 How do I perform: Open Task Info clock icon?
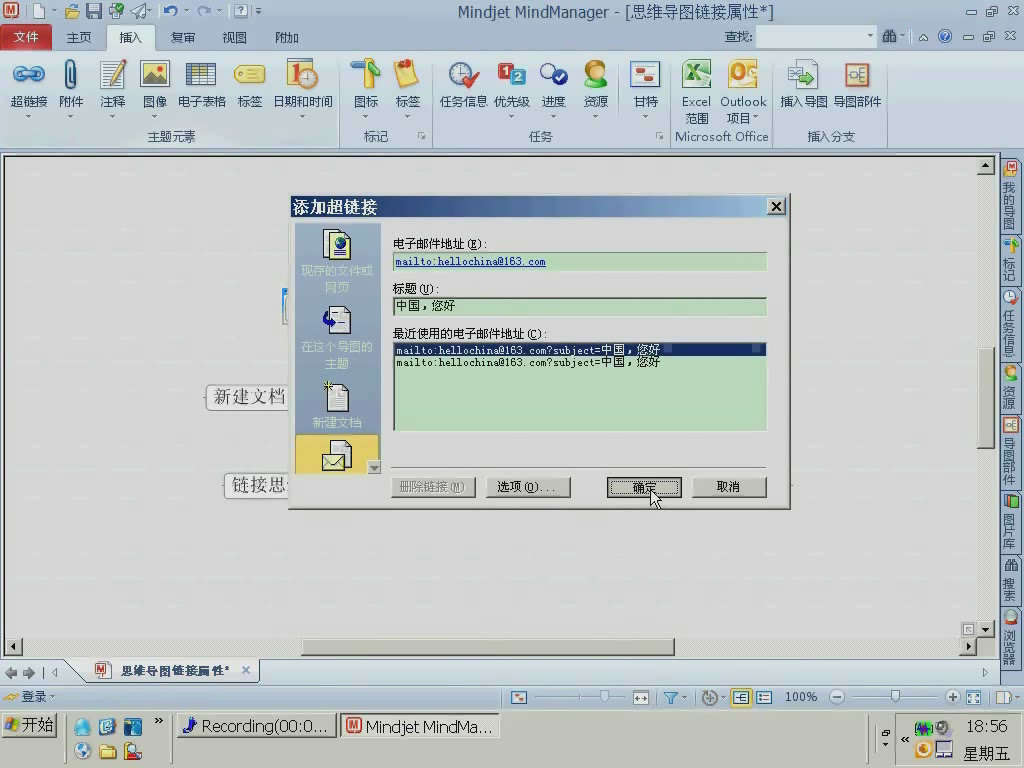click(463, 74)
